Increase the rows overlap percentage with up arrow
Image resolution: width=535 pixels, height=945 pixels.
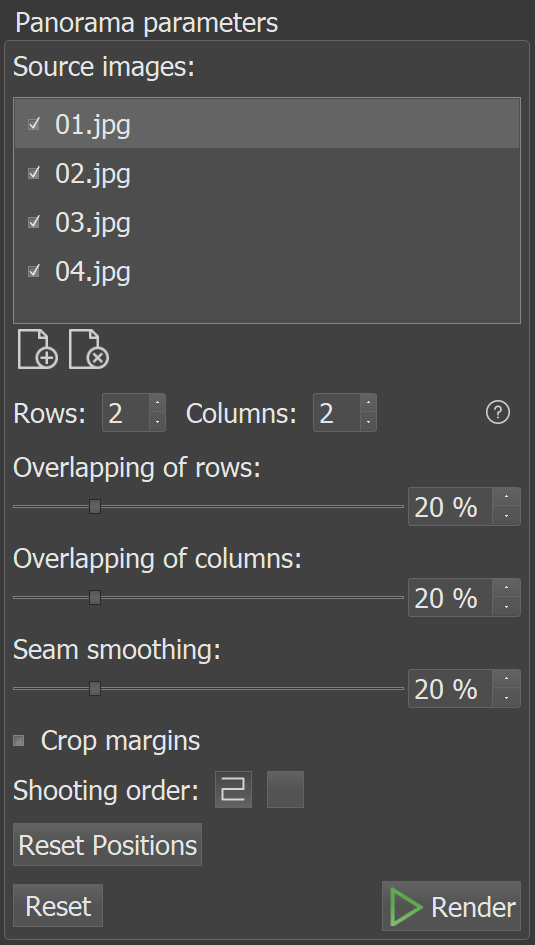coord(506,497)
